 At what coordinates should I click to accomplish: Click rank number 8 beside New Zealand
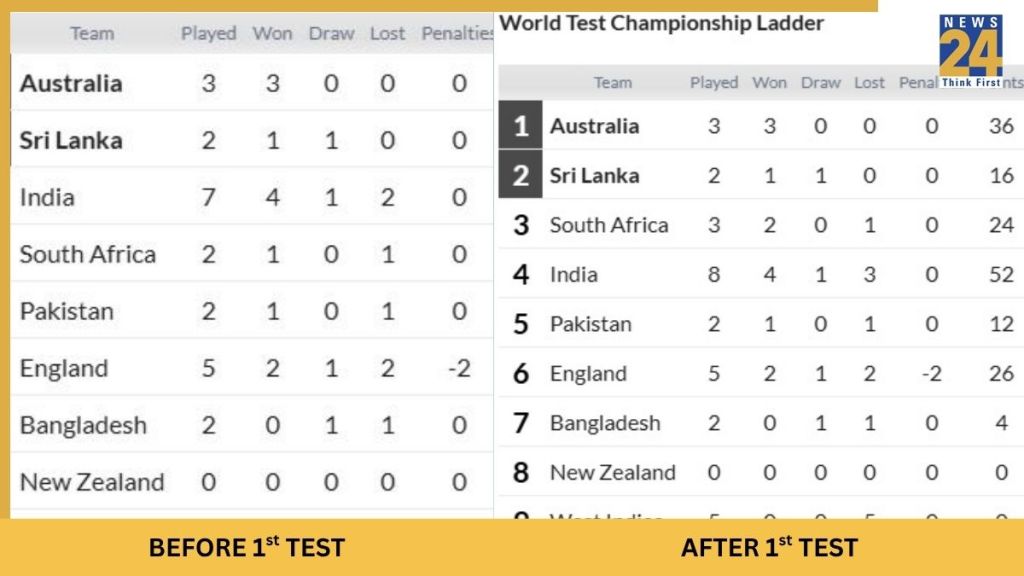[521, 472]
